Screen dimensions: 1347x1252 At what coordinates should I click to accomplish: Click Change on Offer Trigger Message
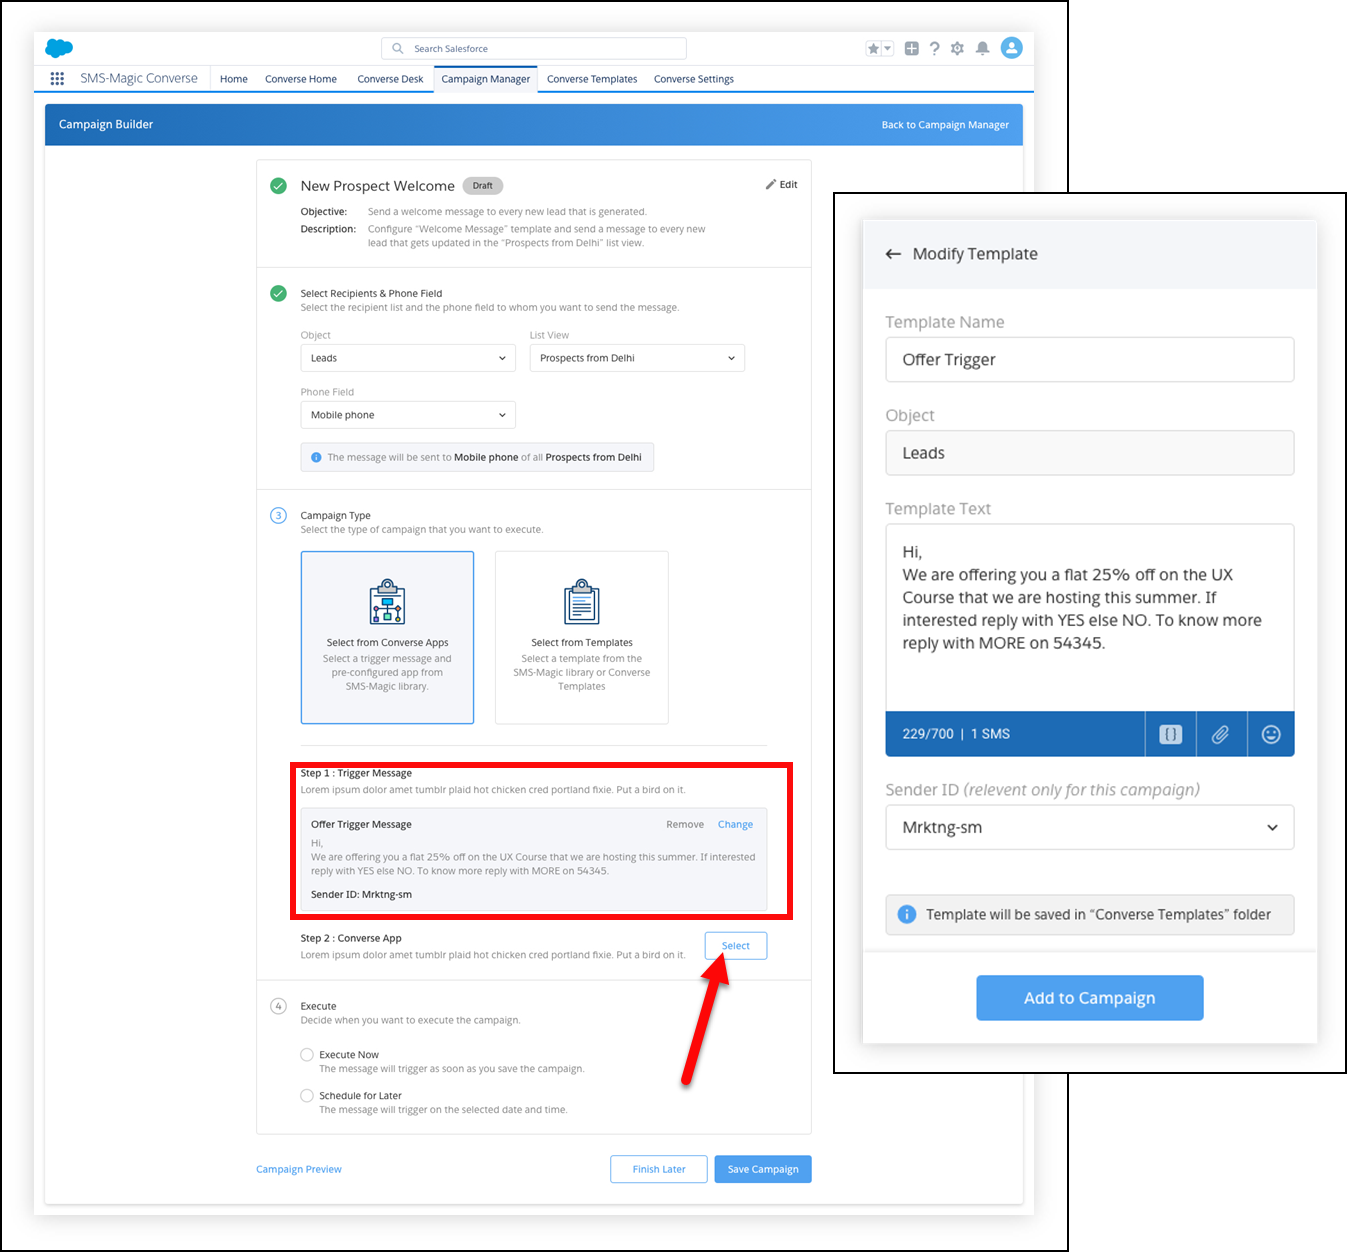(735, 824)
